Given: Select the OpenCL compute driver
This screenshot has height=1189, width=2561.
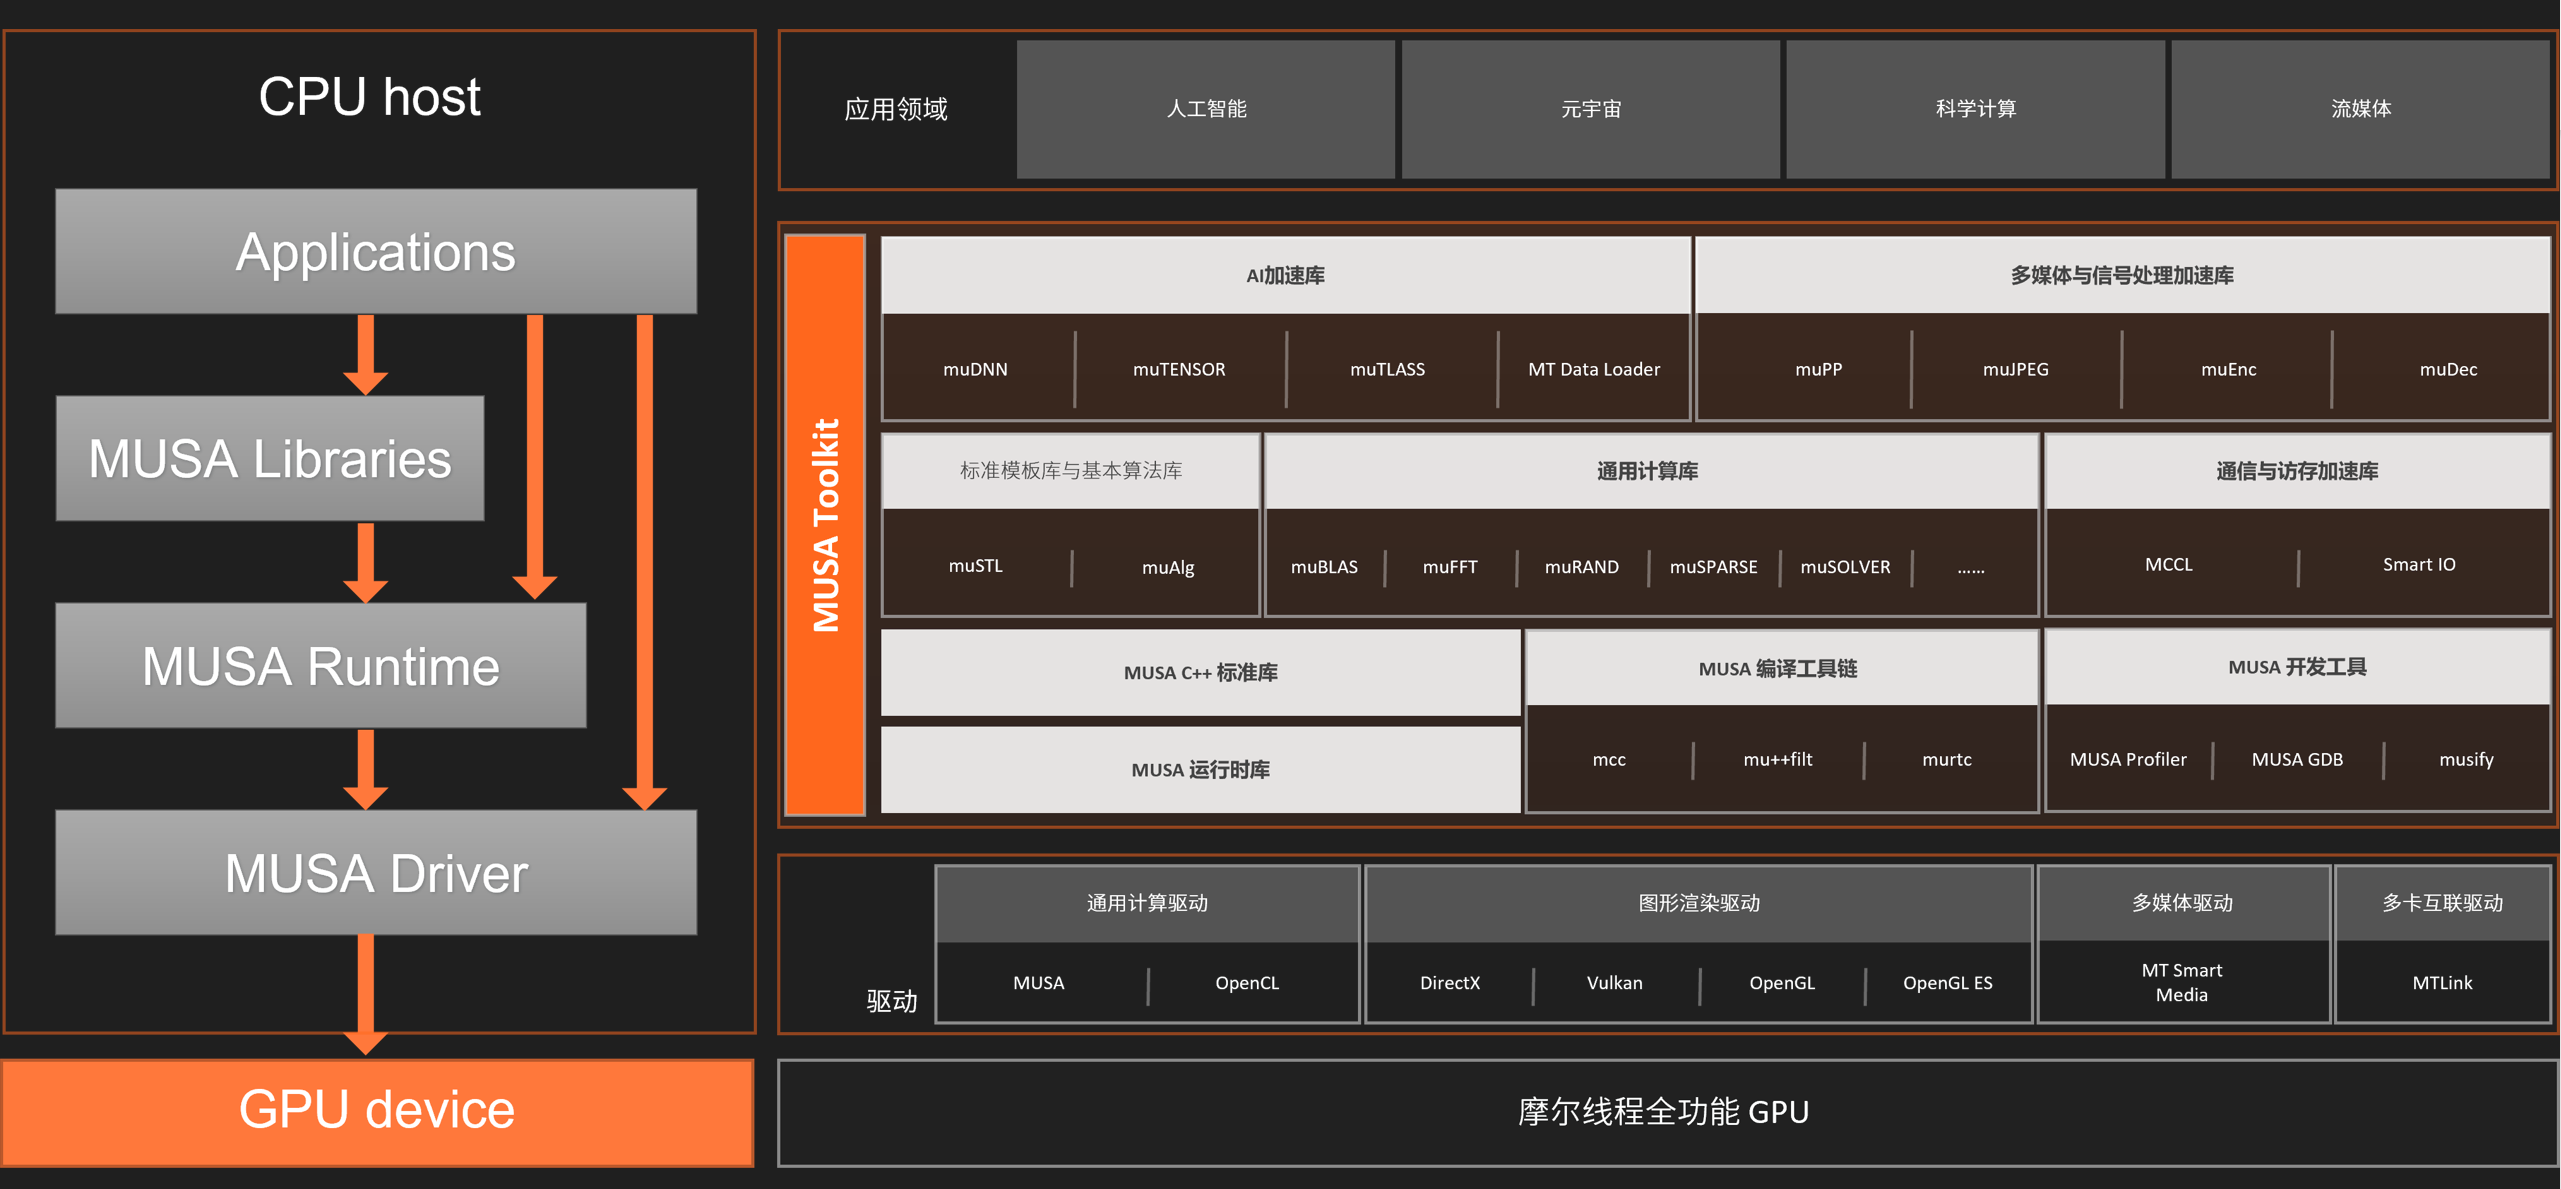Looking at the screenshot, I should (x=1246, y=982).
